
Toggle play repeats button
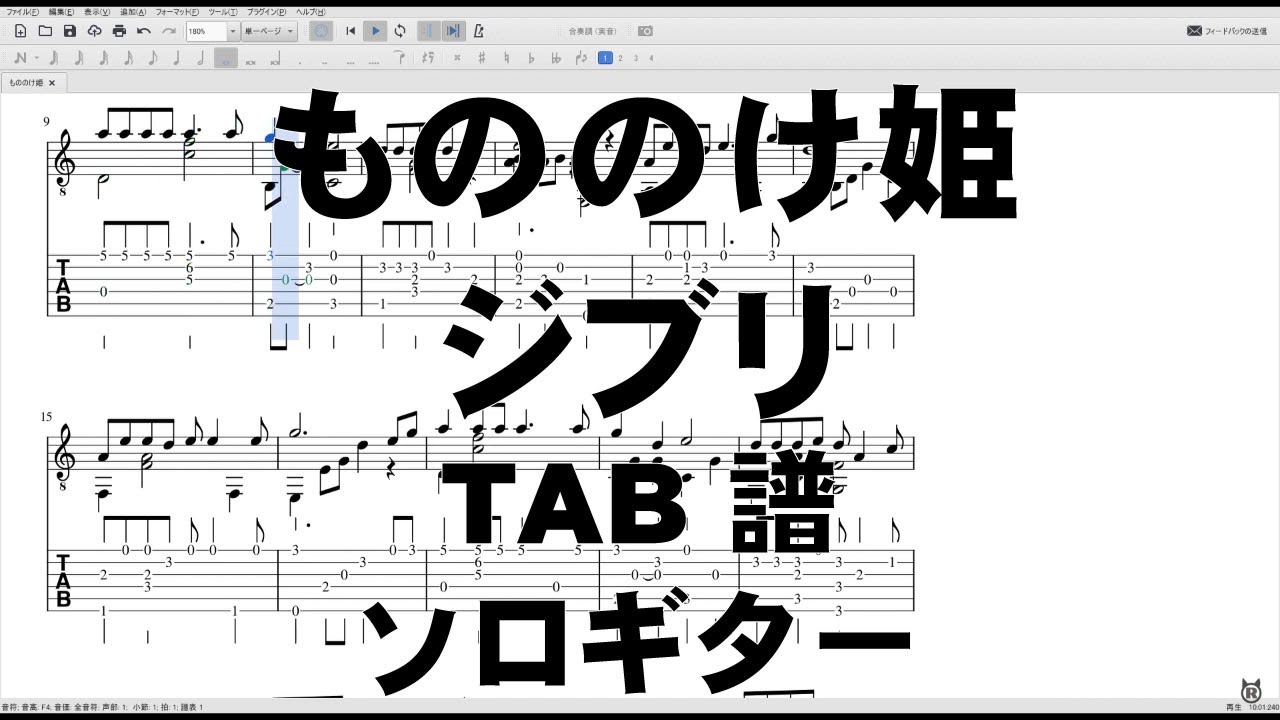coord(427,31)
